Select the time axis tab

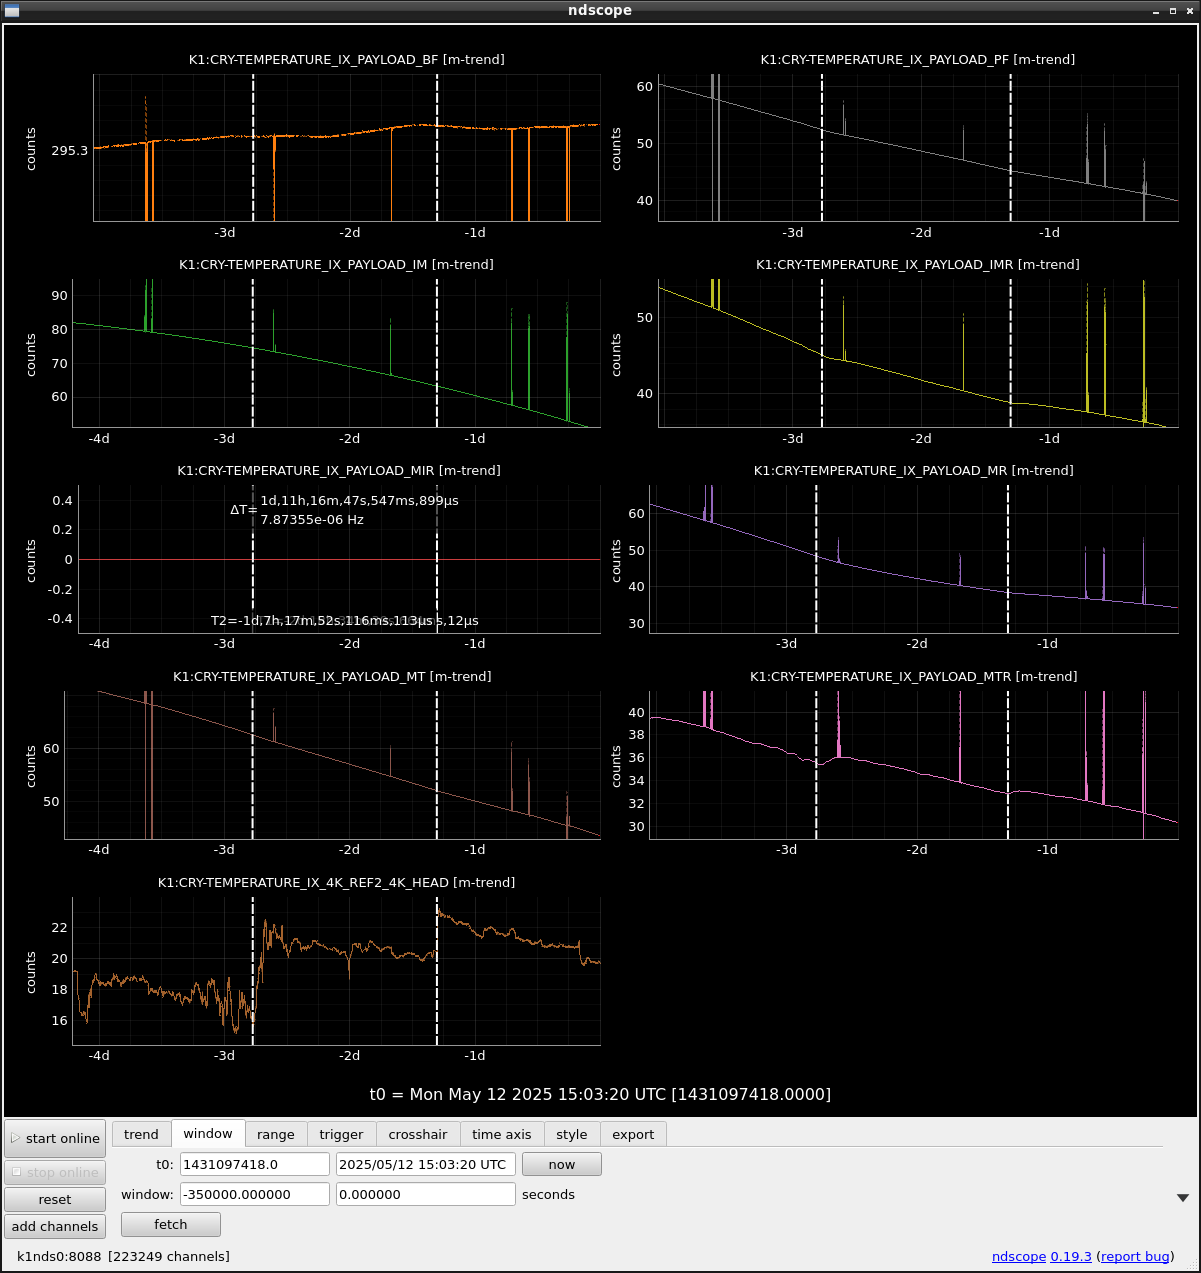(502, 1134)
